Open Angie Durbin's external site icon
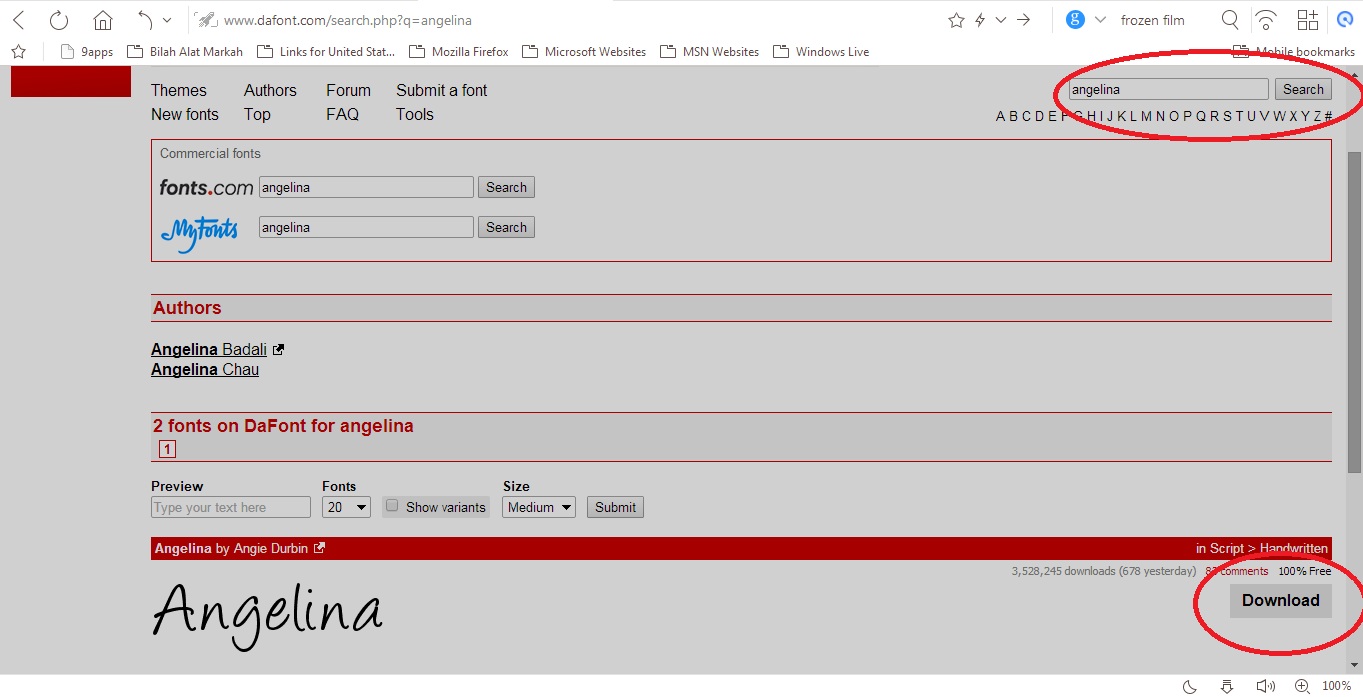 [x=320, y=548]
